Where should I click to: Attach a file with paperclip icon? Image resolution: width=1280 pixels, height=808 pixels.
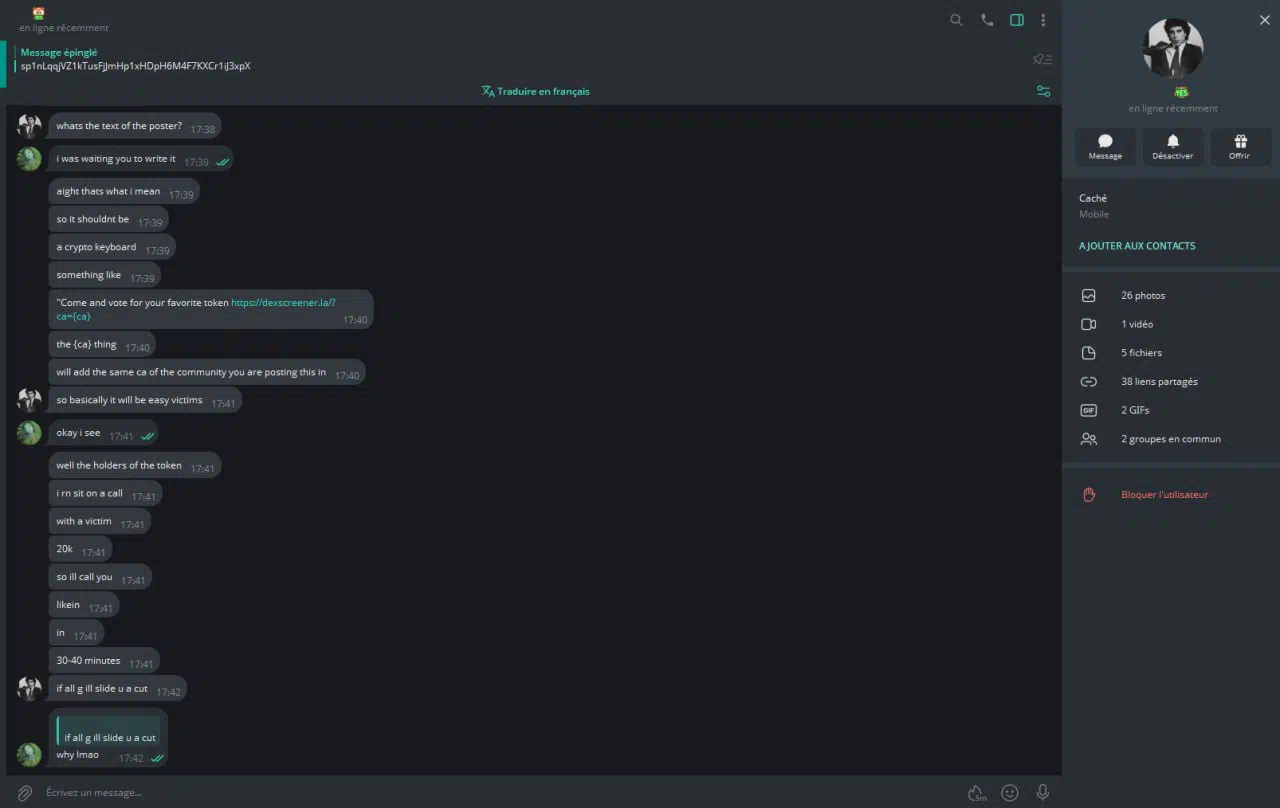25,792
